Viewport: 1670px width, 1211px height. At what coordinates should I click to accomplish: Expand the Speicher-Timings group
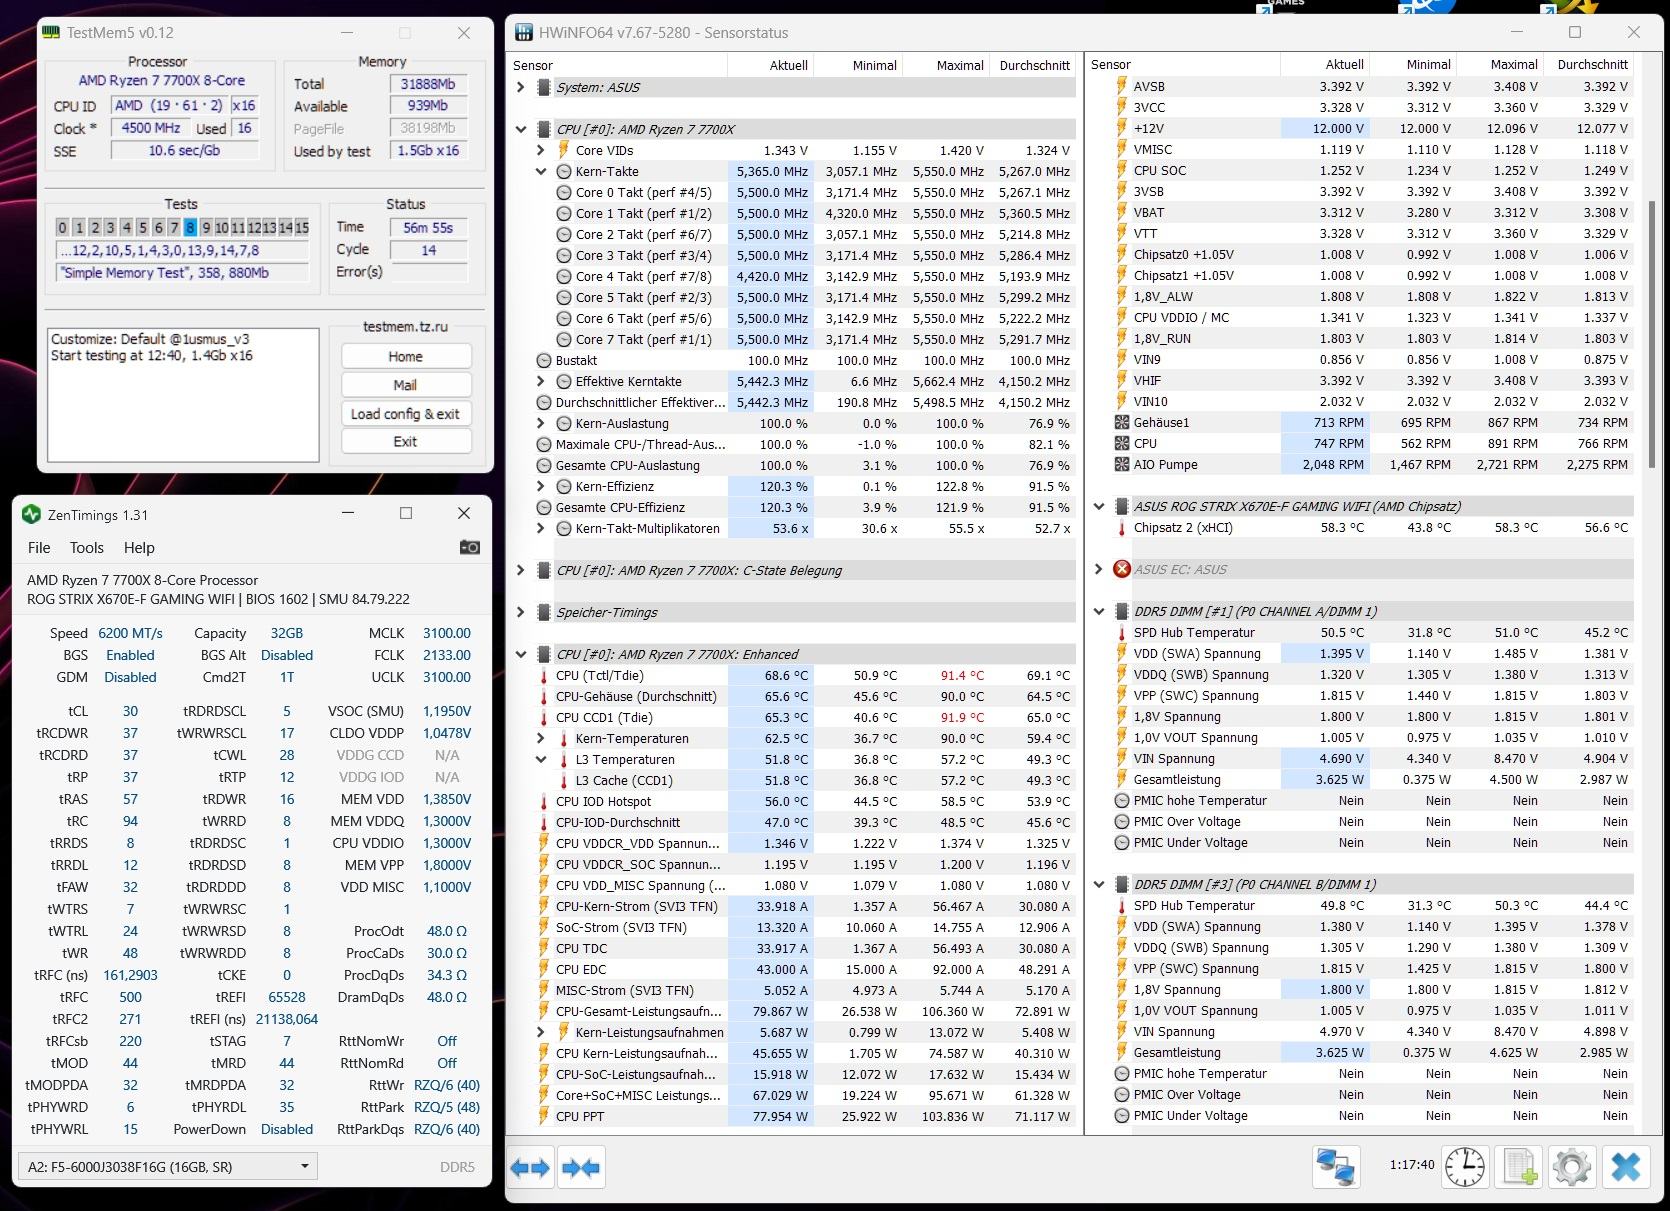click(x=521, y=612)
